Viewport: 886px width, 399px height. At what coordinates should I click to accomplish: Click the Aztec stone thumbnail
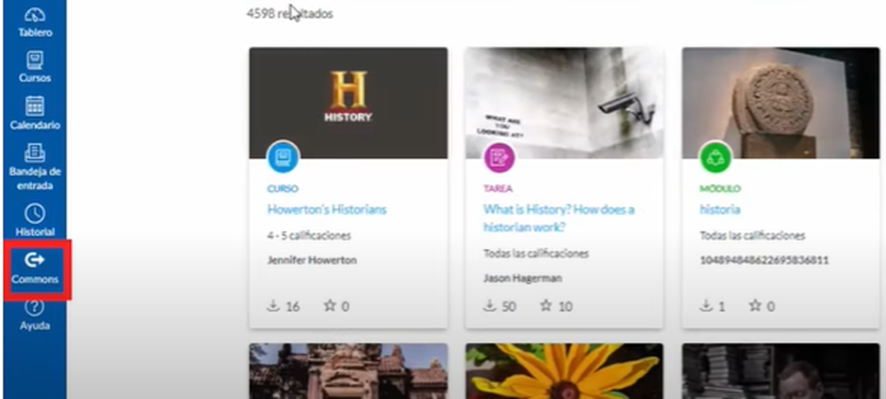(781, 102)
